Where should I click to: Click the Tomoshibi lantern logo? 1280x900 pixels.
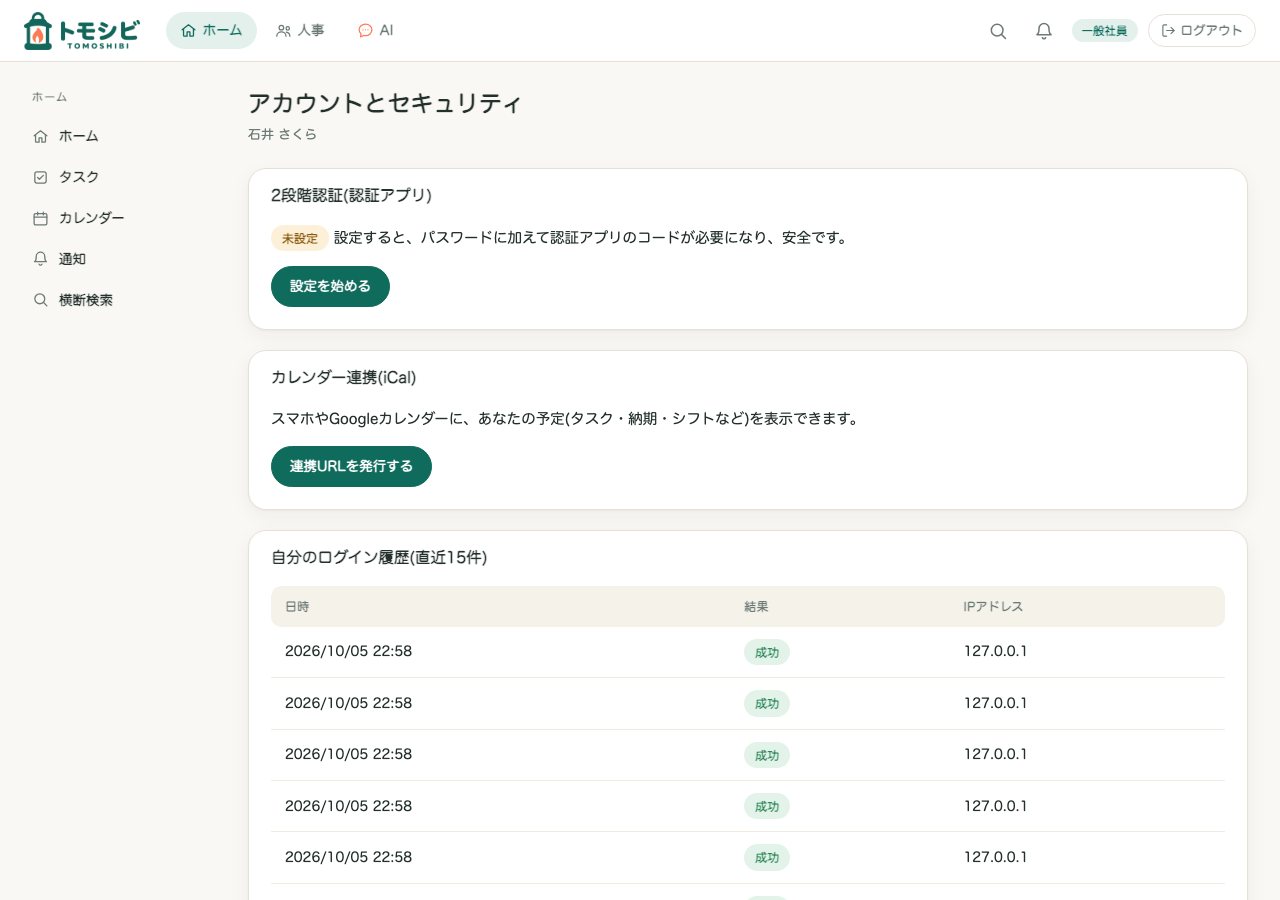(x=81, y=31)
